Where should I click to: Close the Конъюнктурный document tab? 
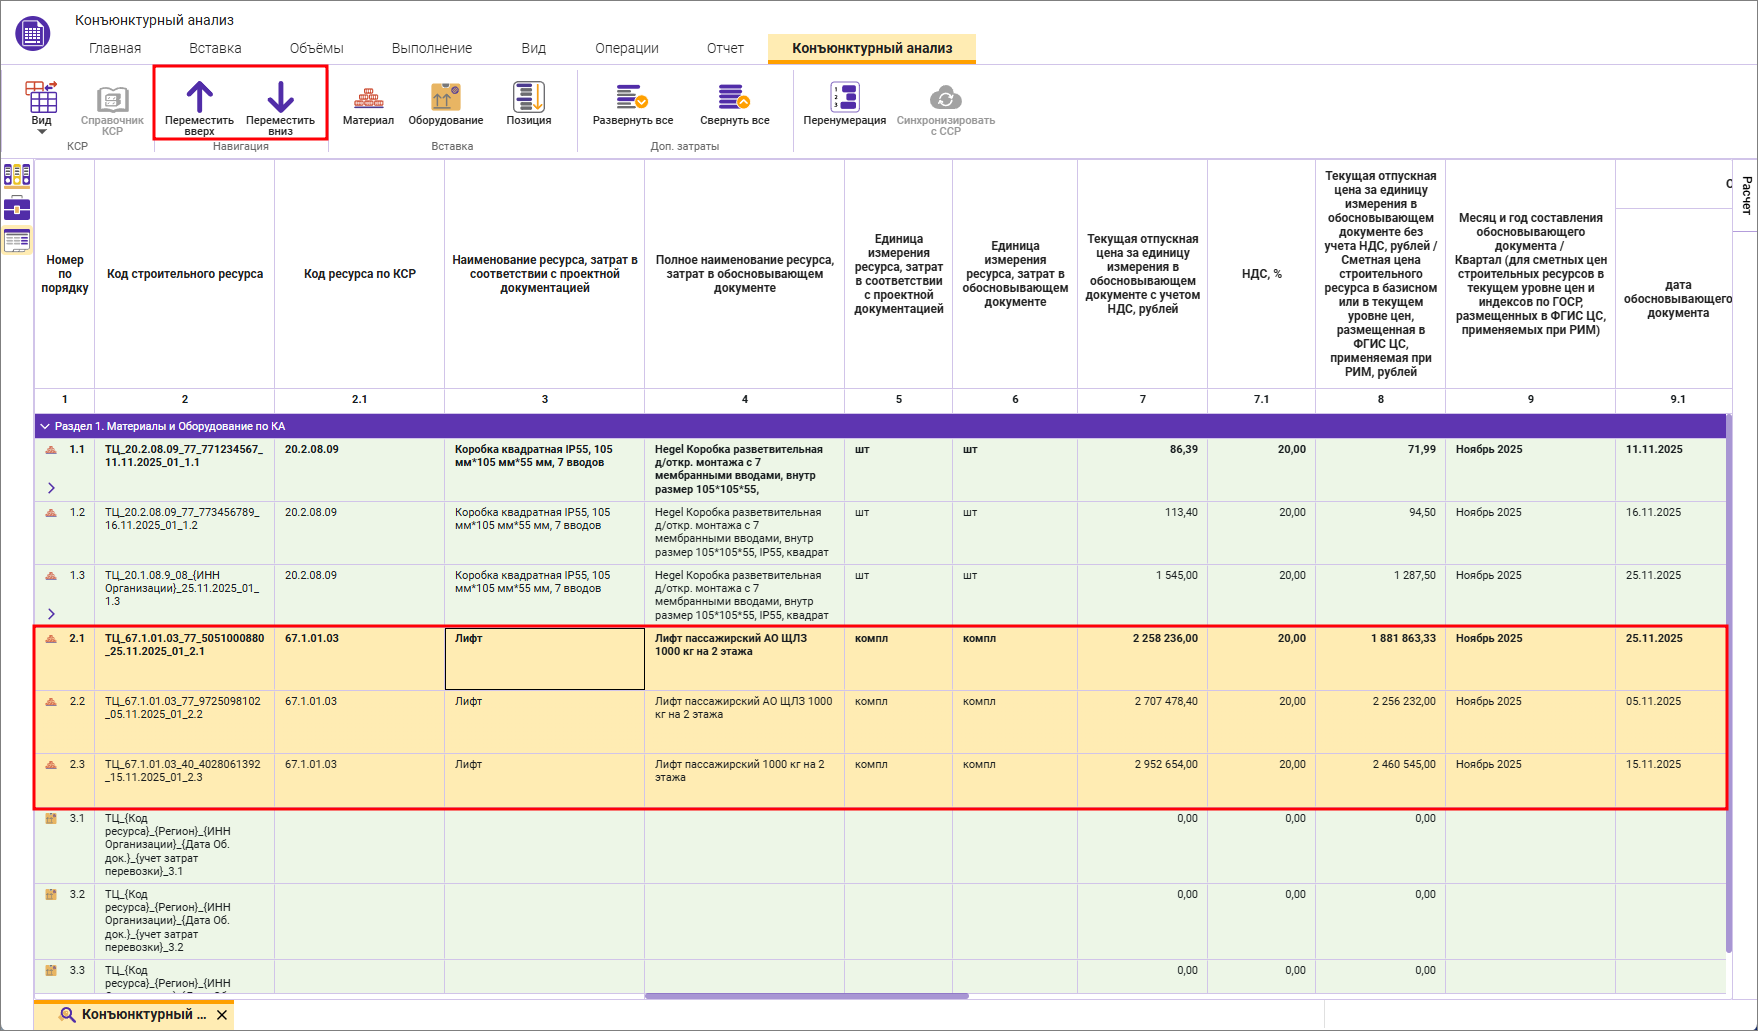222,1015
